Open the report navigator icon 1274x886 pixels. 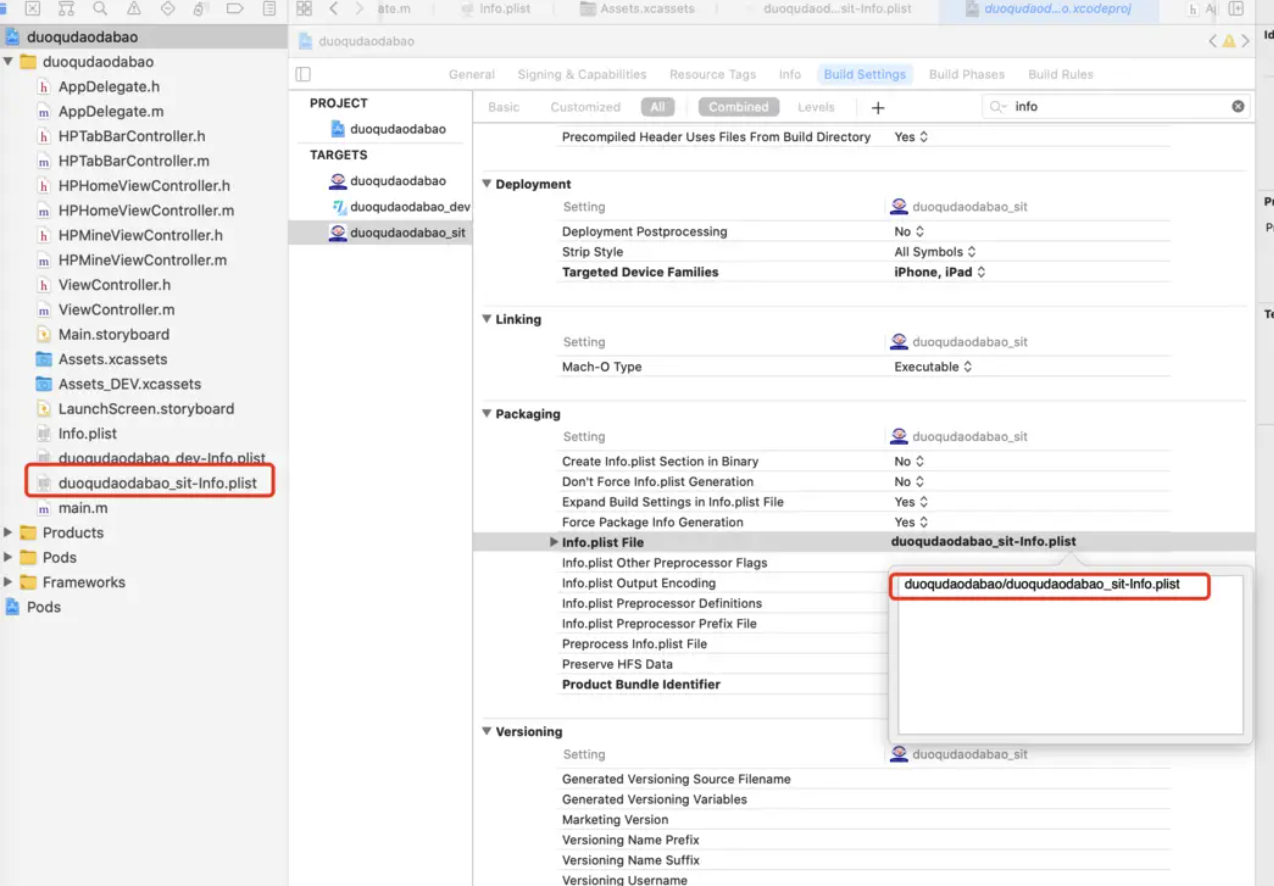tap(269, 9)
